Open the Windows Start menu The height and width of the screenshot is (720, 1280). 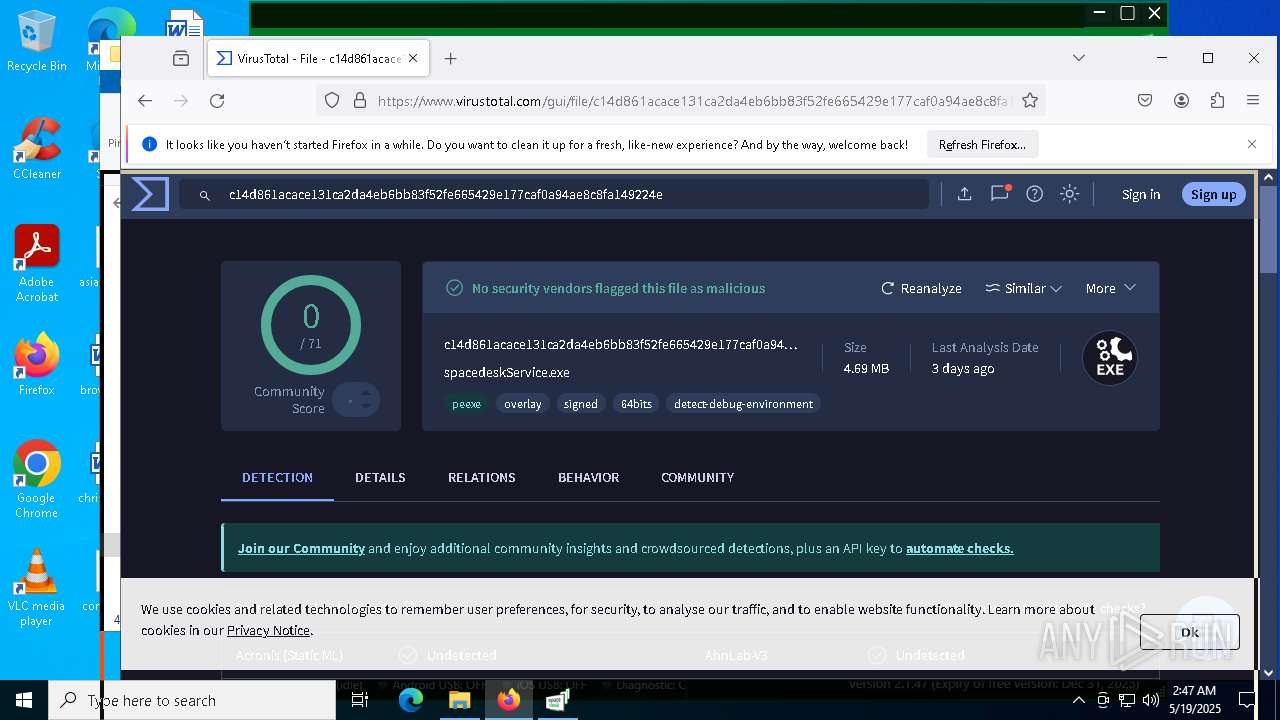[24, 700]
